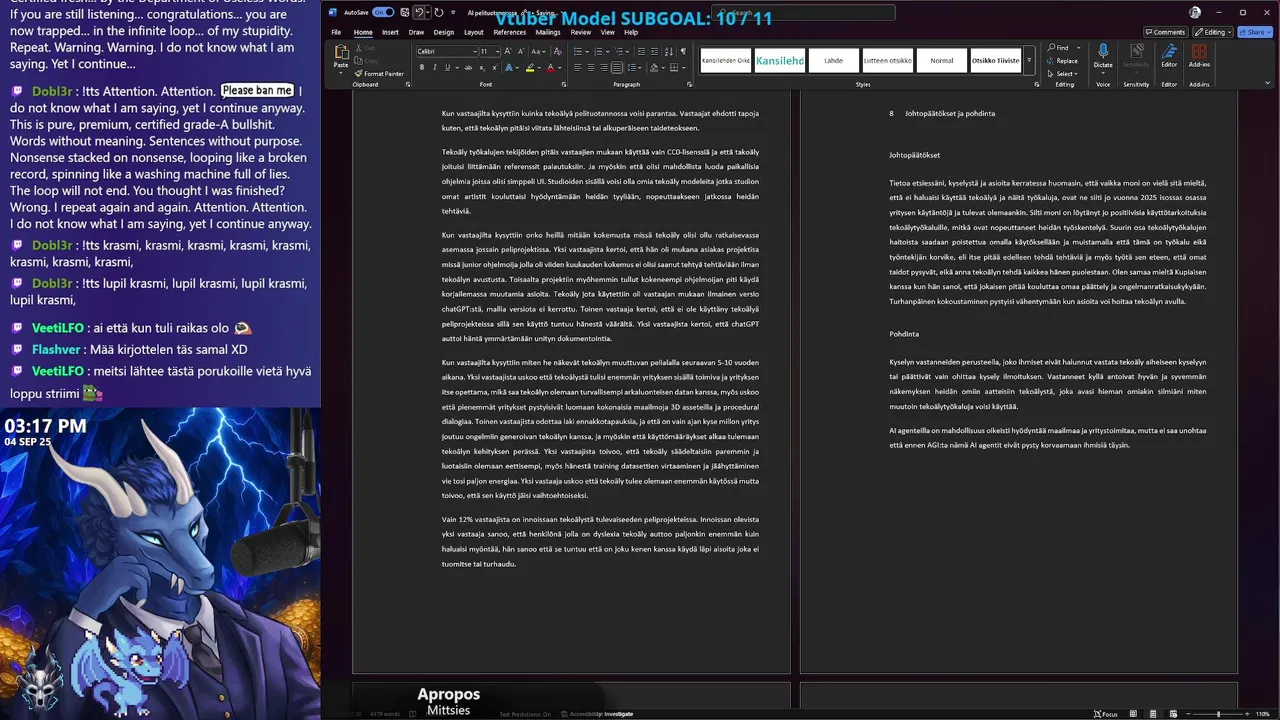Apply yellow text highlight color
Viewport: 1280px width, 720px height.
coord(530,68)
